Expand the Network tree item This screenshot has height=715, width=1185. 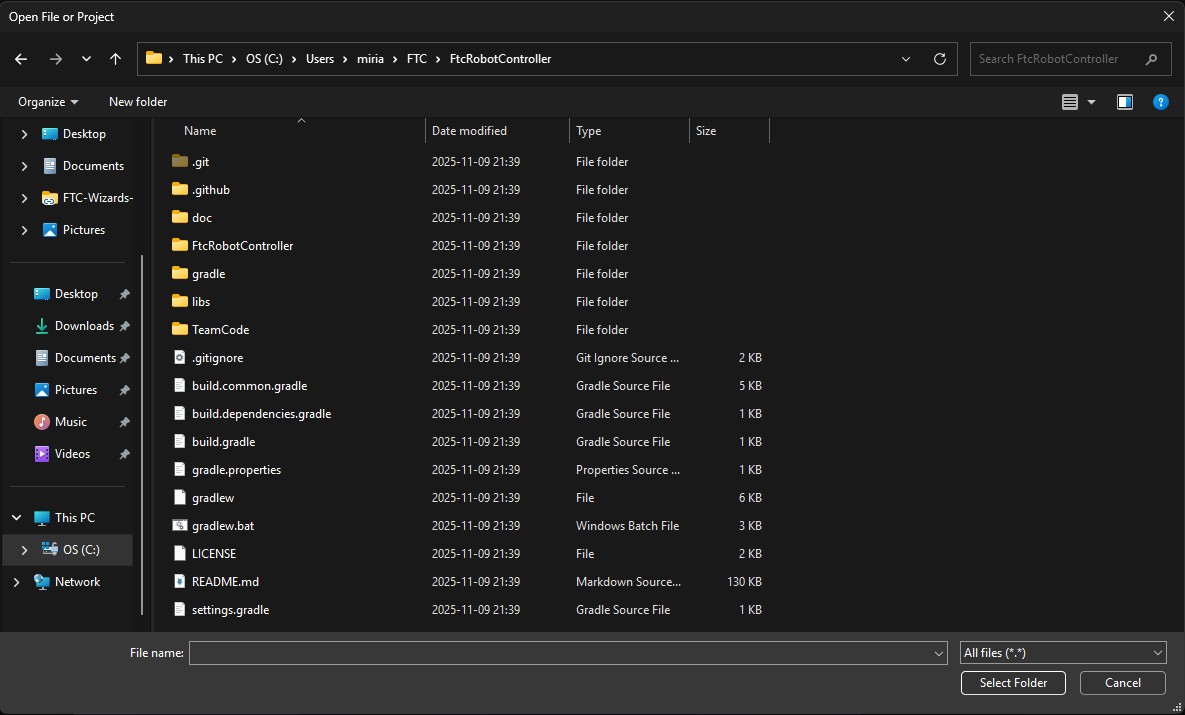[15, 581]
